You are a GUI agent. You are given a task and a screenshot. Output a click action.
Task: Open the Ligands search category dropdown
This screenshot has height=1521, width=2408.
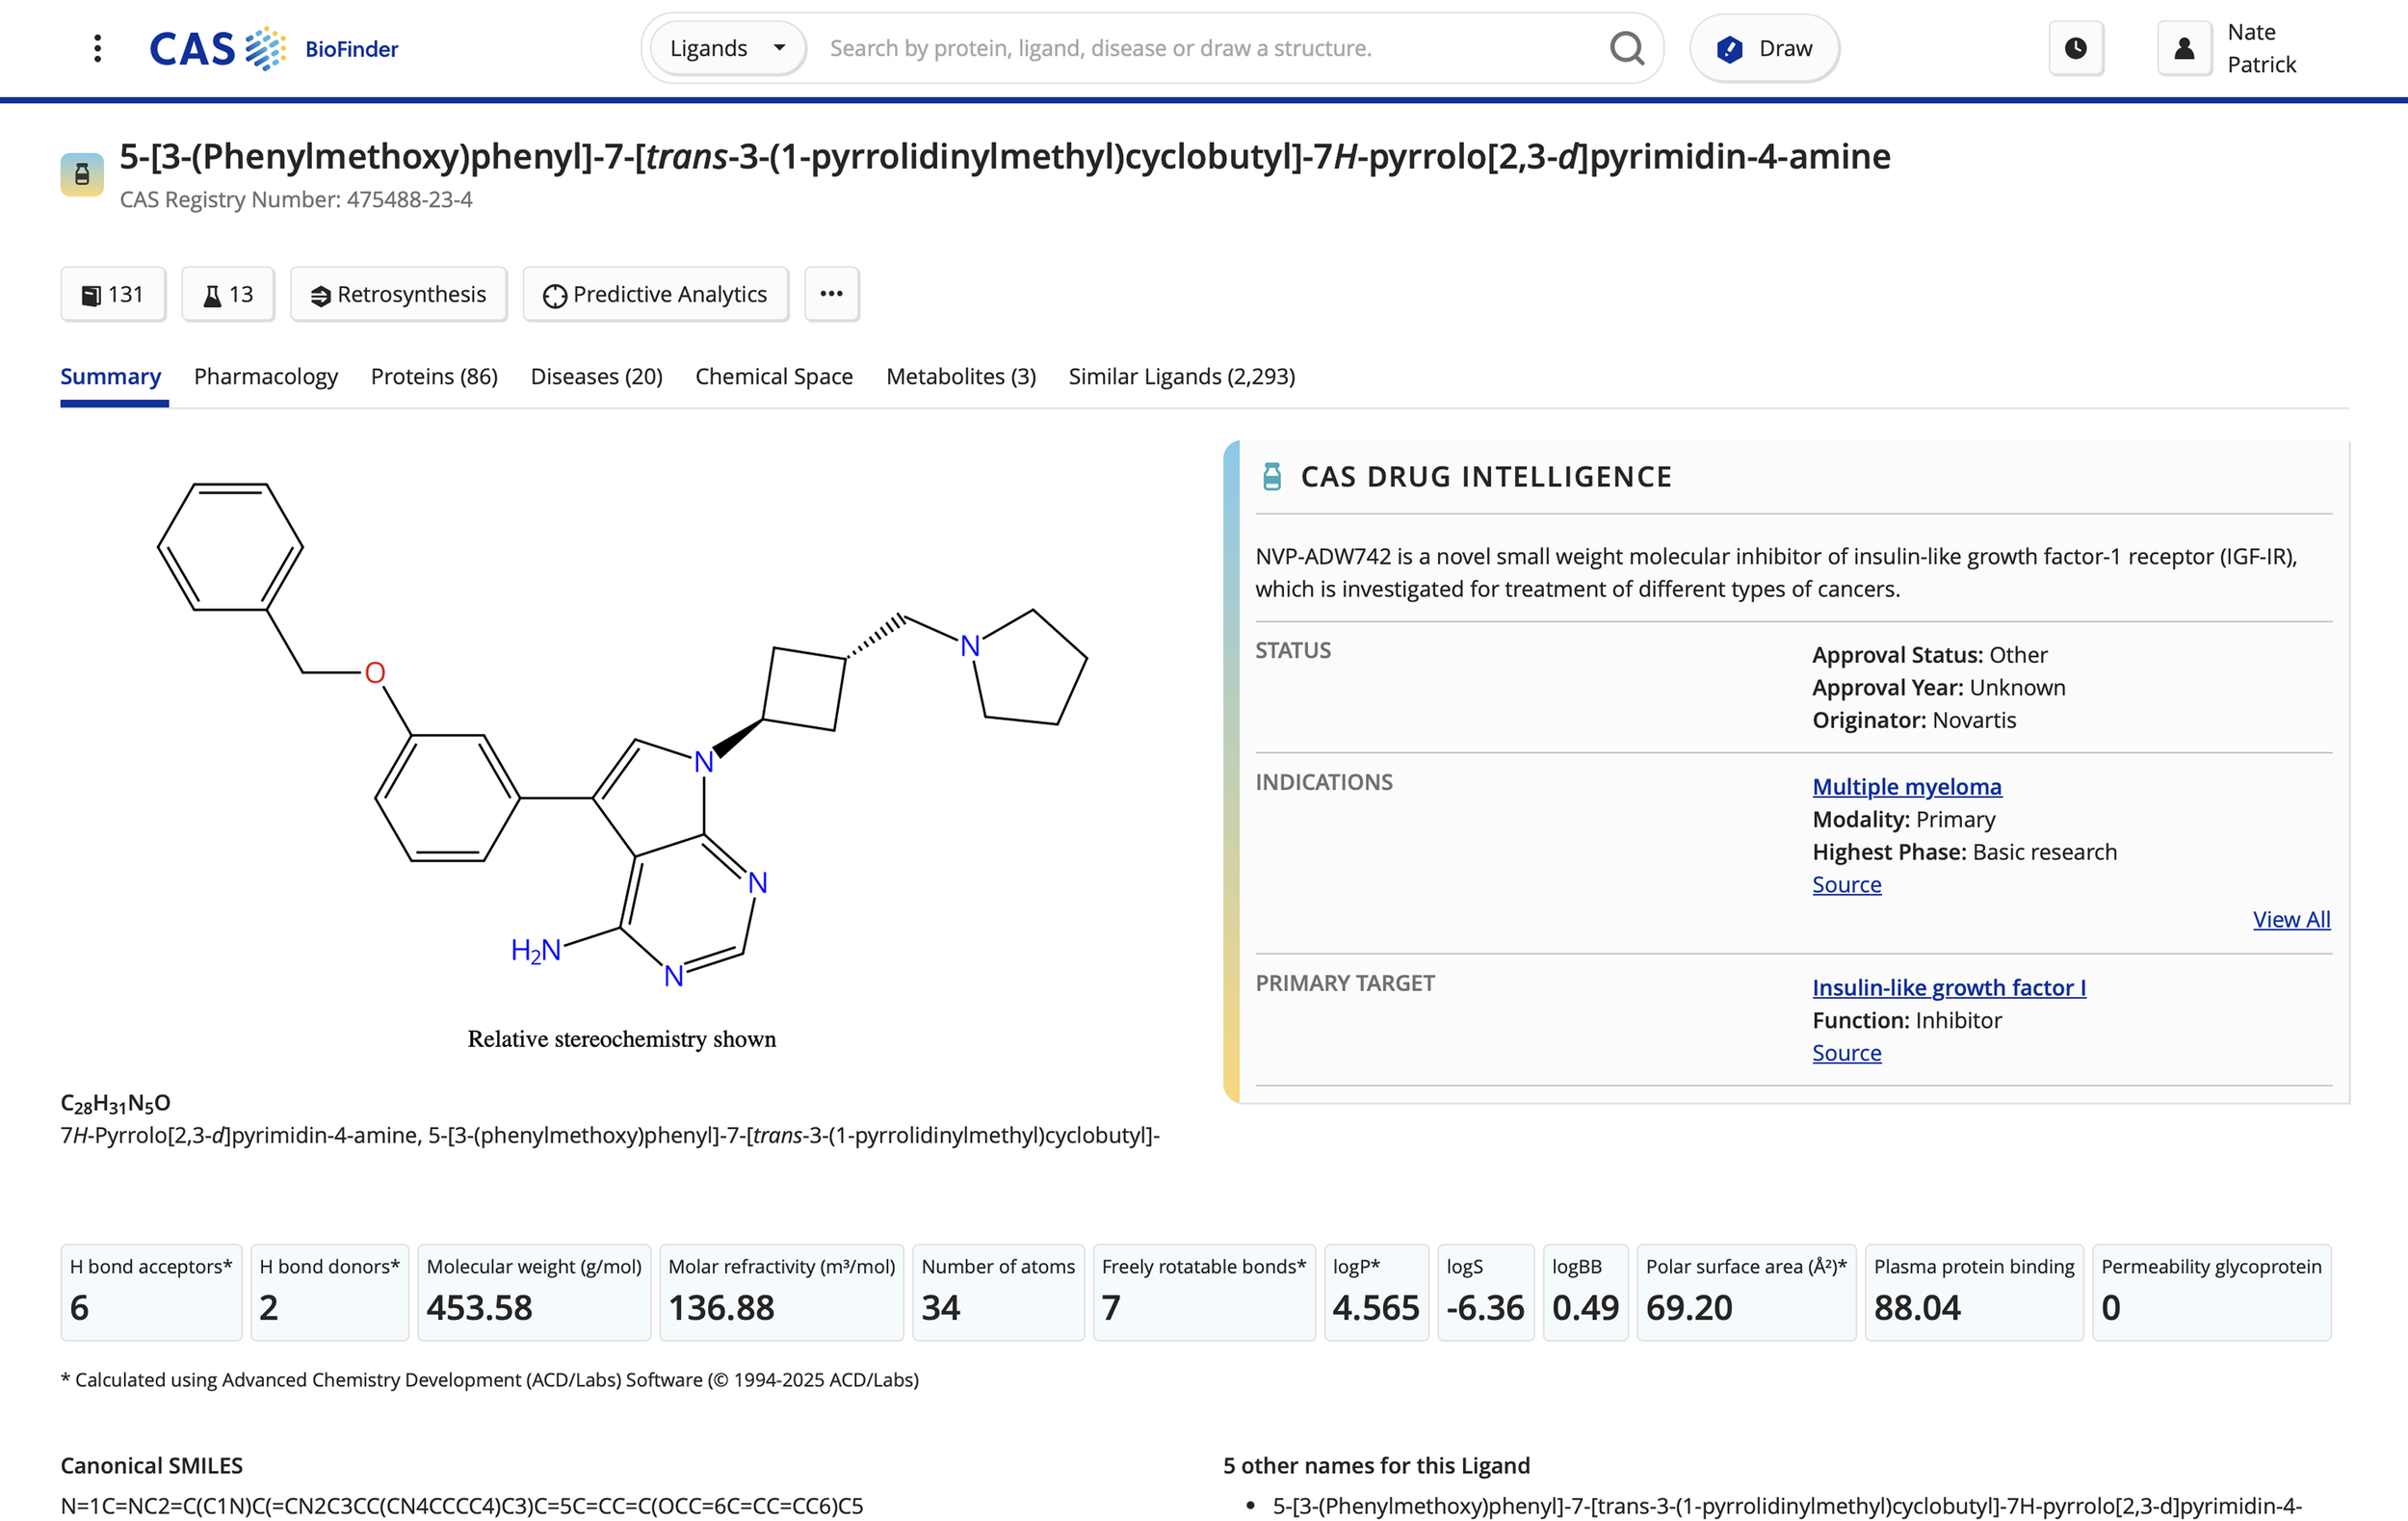click(725, 47)
